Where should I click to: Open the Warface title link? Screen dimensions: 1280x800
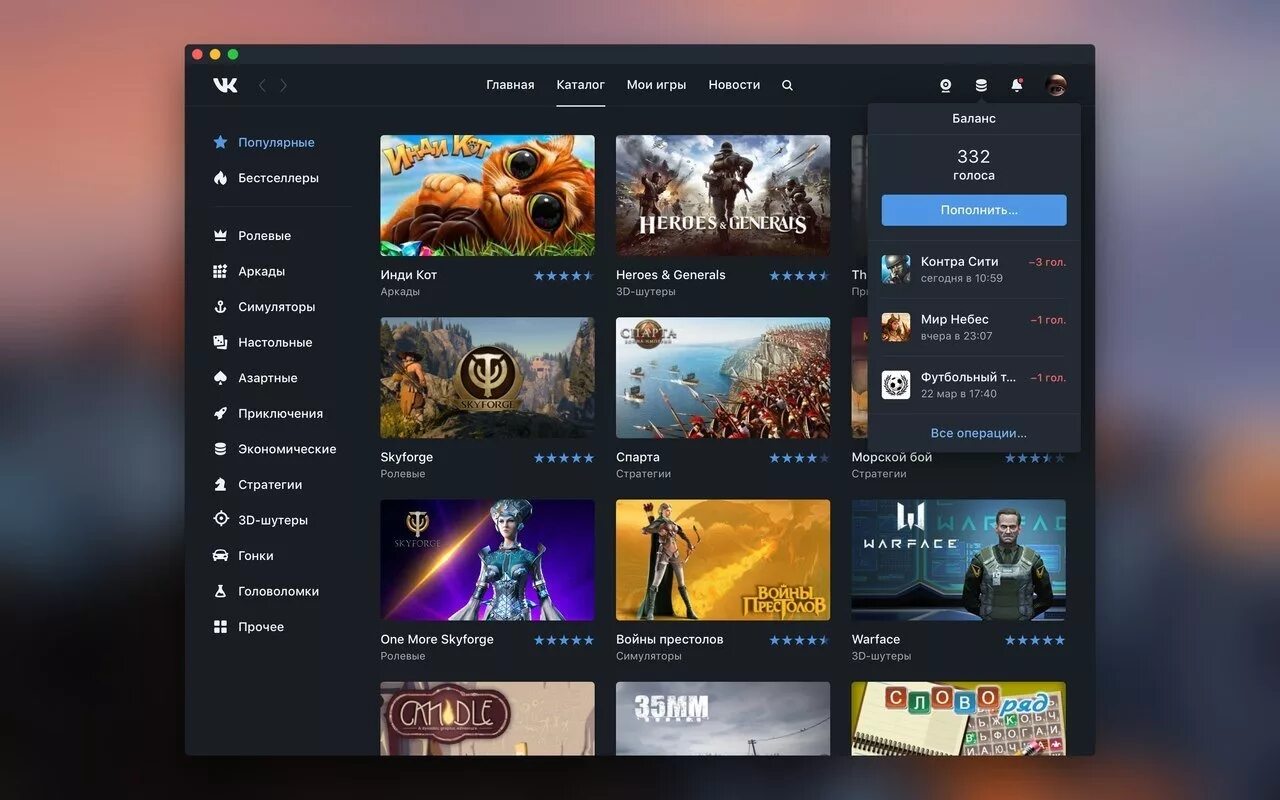click(x=876, y=639)
